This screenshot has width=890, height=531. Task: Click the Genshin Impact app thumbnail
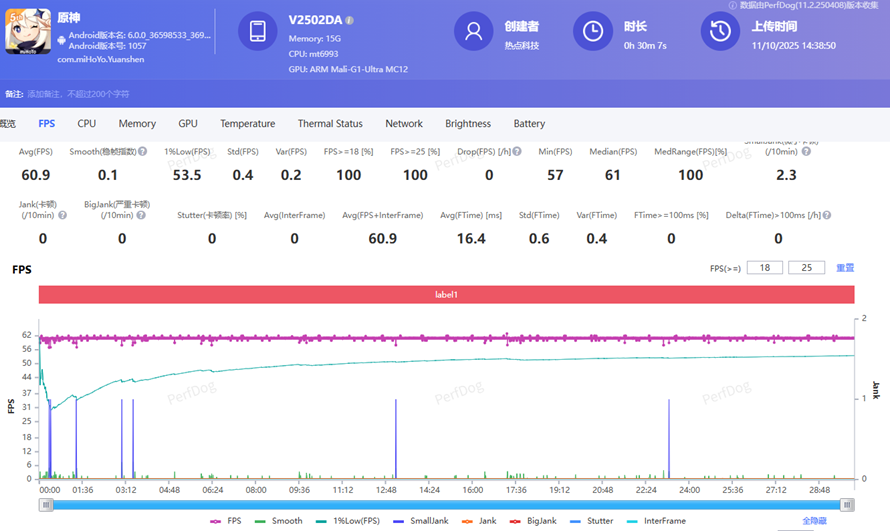coord(28,31)
